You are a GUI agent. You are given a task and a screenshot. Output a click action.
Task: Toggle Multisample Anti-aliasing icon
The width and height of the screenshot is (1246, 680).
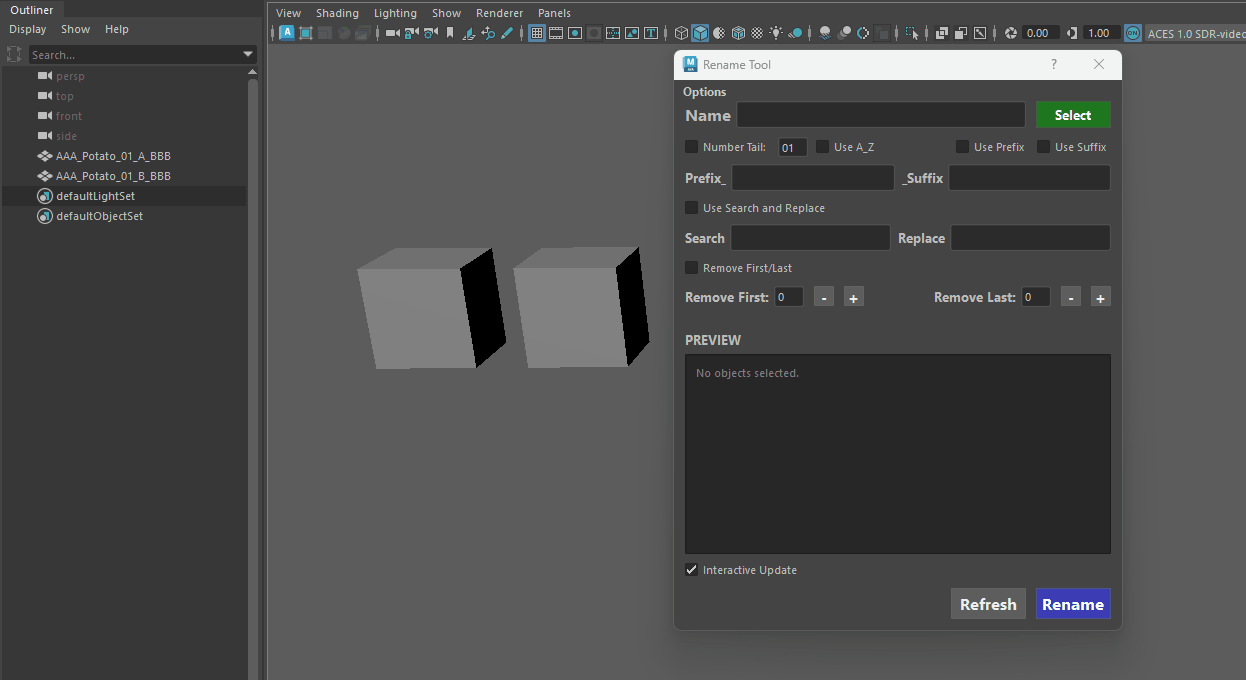click(863, 33)
